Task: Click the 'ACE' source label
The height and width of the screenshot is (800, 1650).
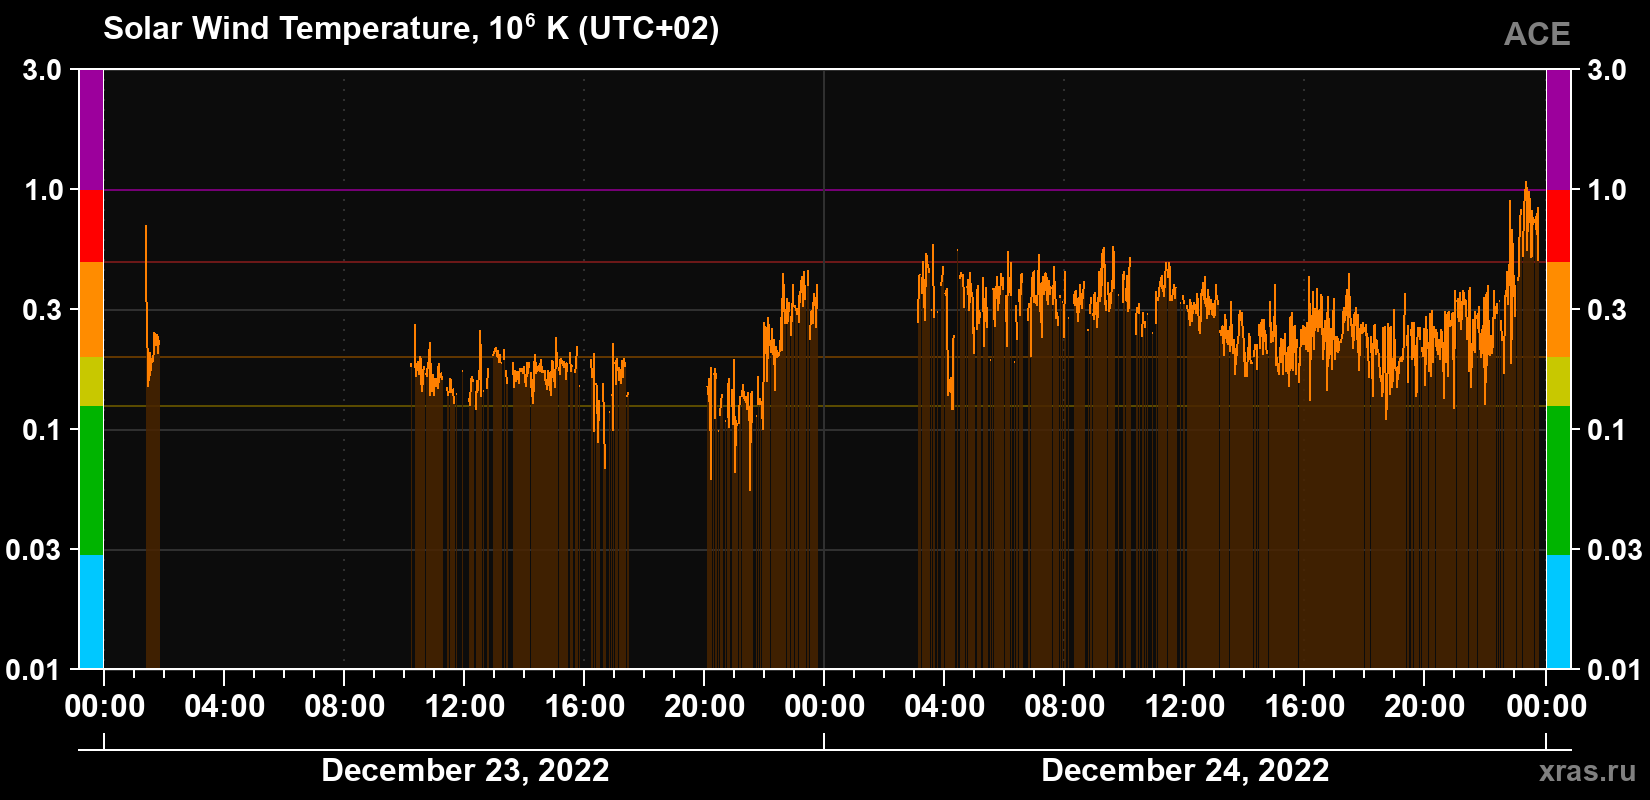Action: click(x=1537, y=34)
